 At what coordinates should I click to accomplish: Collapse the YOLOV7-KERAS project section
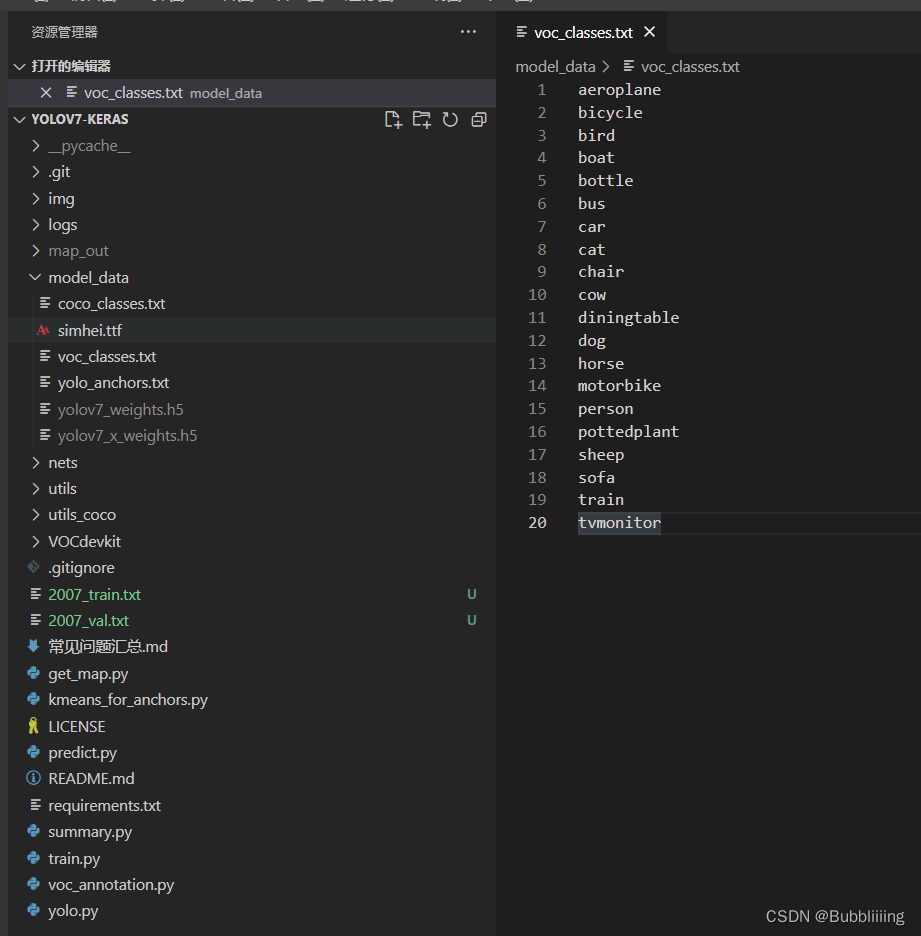pos(20,119)
